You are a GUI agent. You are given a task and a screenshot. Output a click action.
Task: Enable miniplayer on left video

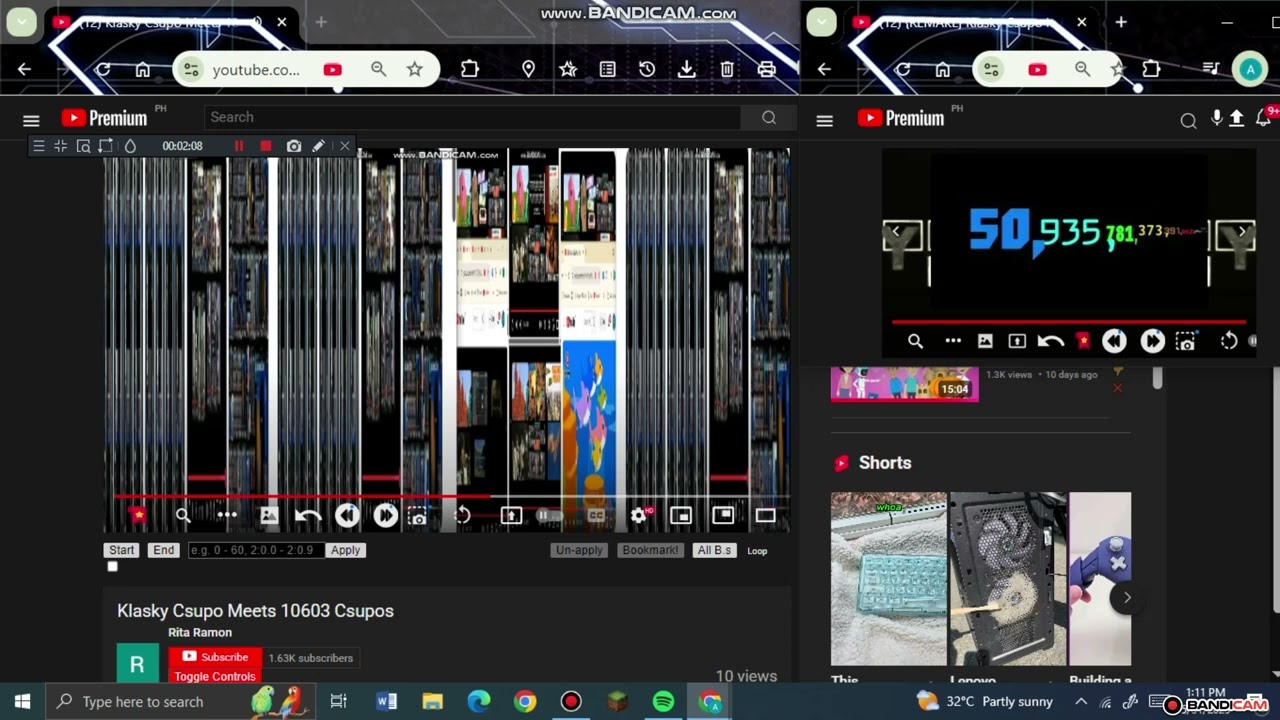click(681, 515)
